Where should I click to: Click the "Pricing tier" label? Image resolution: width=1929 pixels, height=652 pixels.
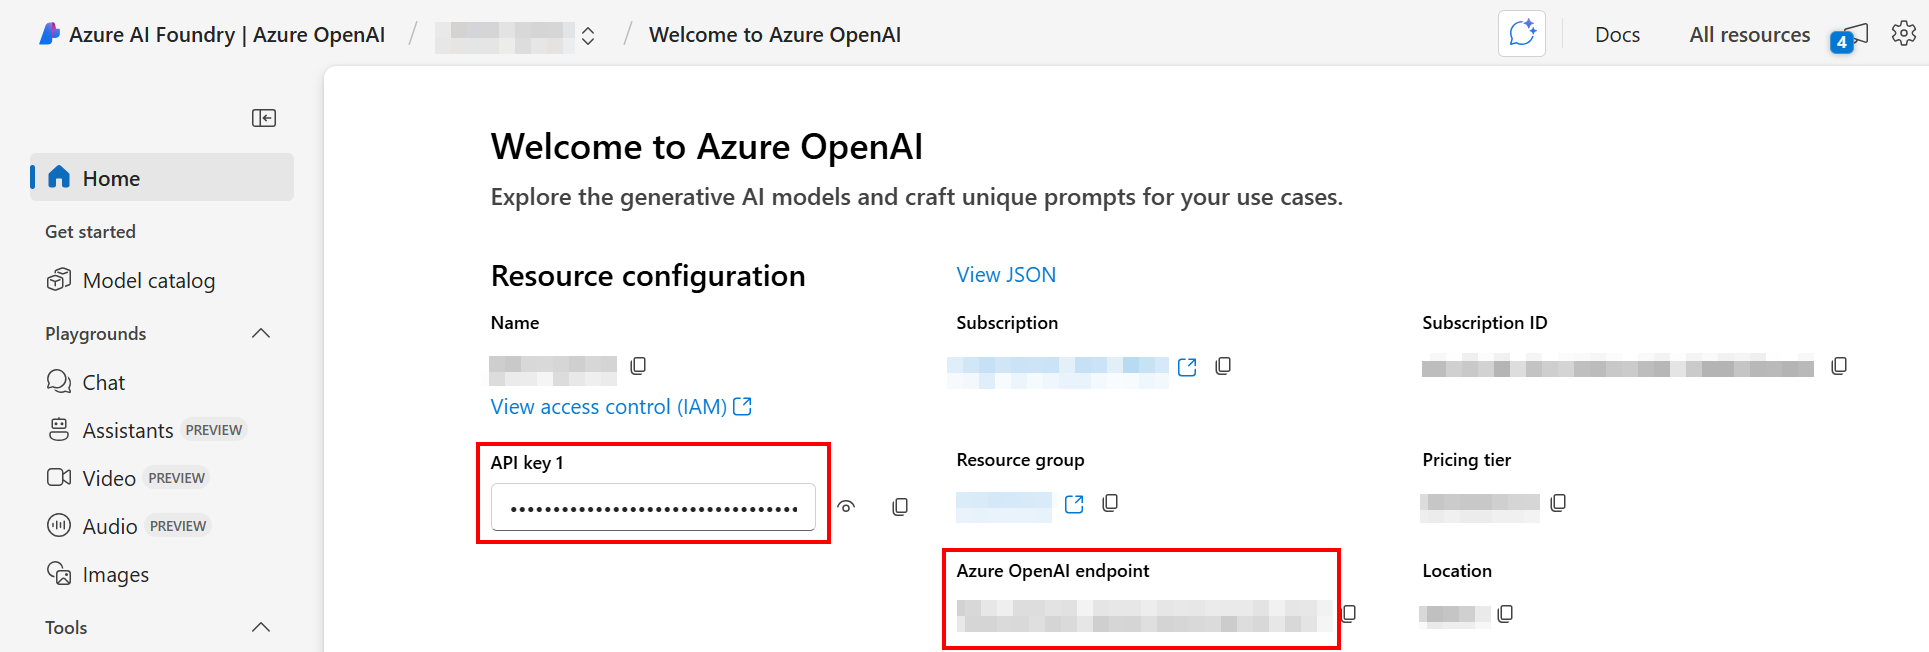1467,460
